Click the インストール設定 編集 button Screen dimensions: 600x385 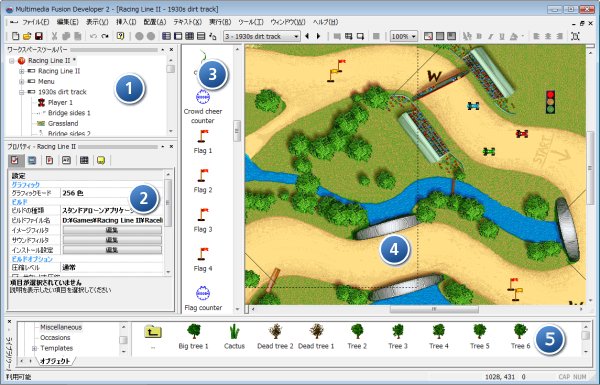point(112,250)
